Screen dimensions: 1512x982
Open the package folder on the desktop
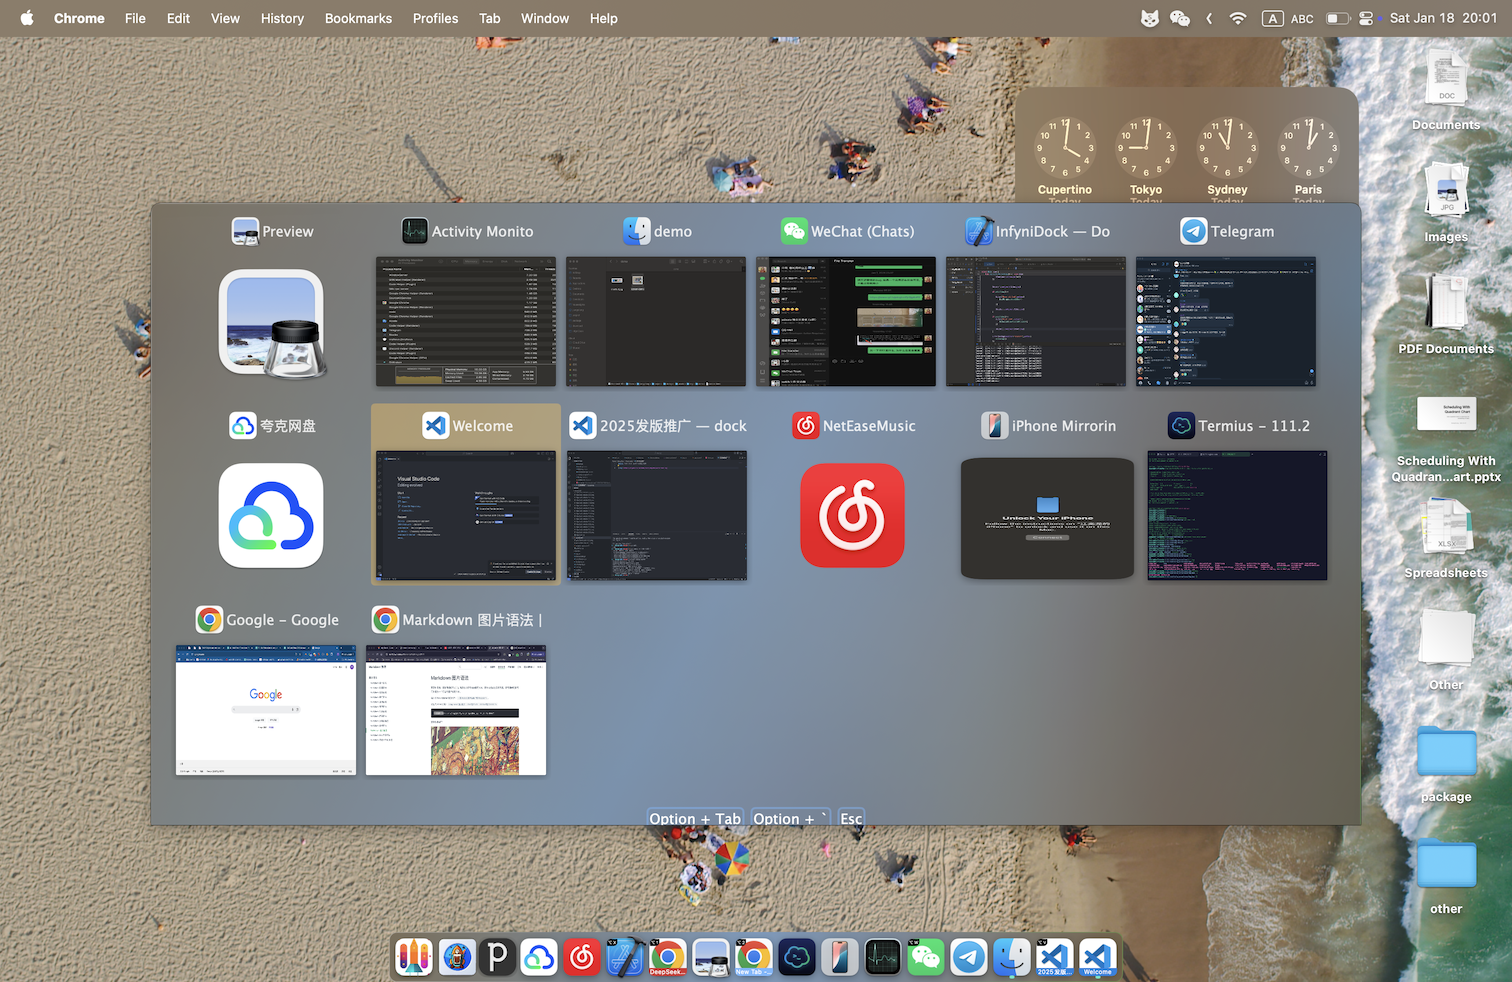click(x=1446, y=765)
